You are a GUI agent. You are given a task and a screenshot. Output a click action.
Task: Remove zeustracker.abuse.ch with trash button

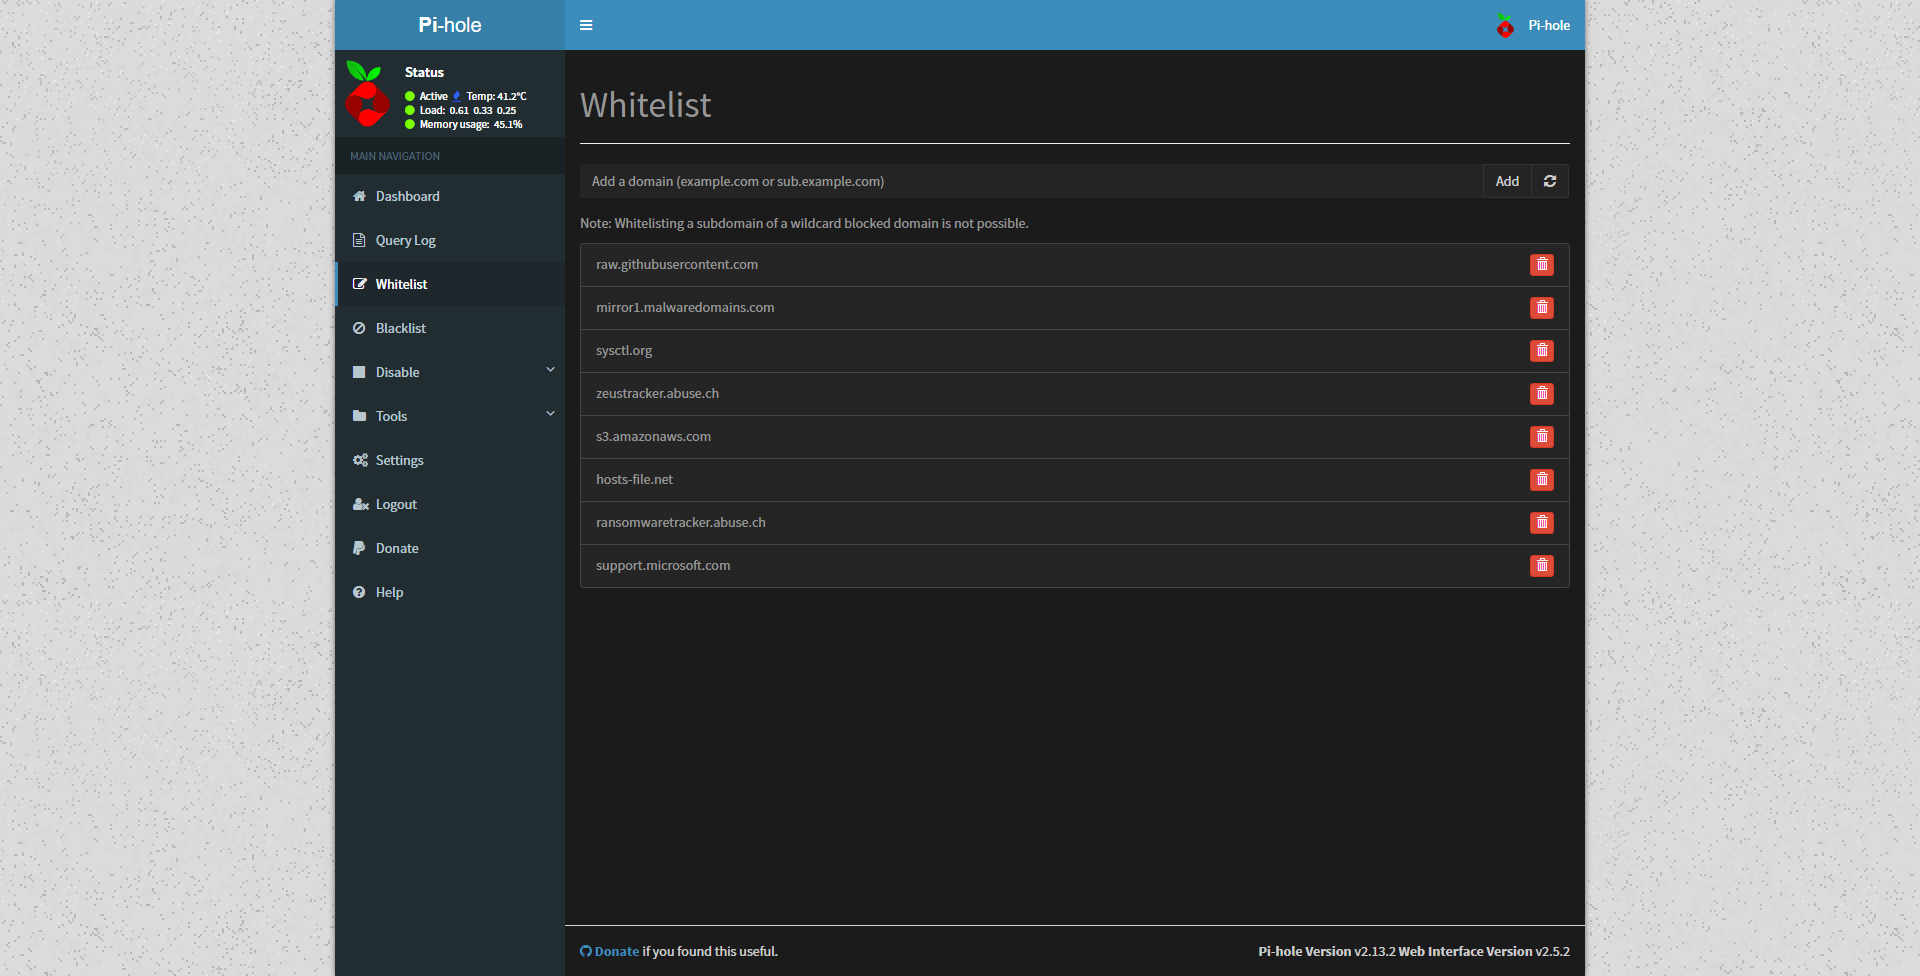pyautogui.click(x=1541, y=394)
